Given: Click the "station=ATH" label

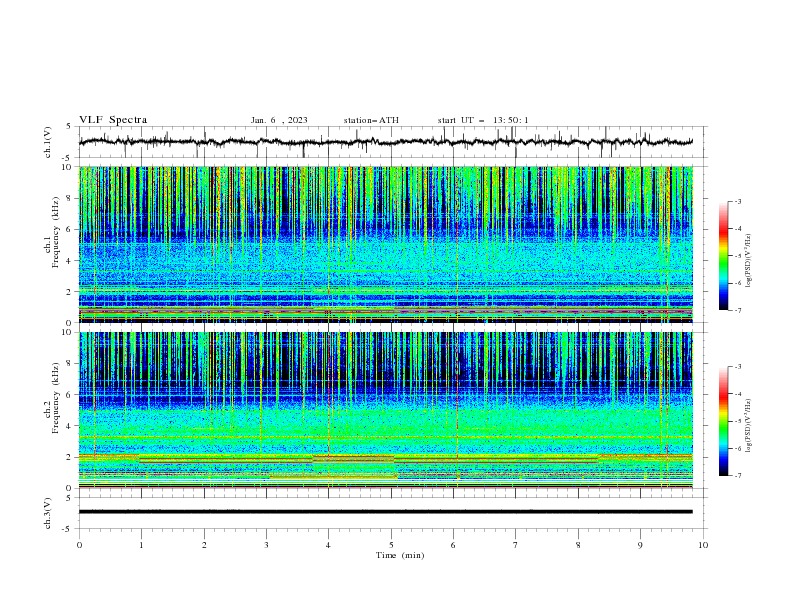Looking at the screenshot, I should 371,120.
